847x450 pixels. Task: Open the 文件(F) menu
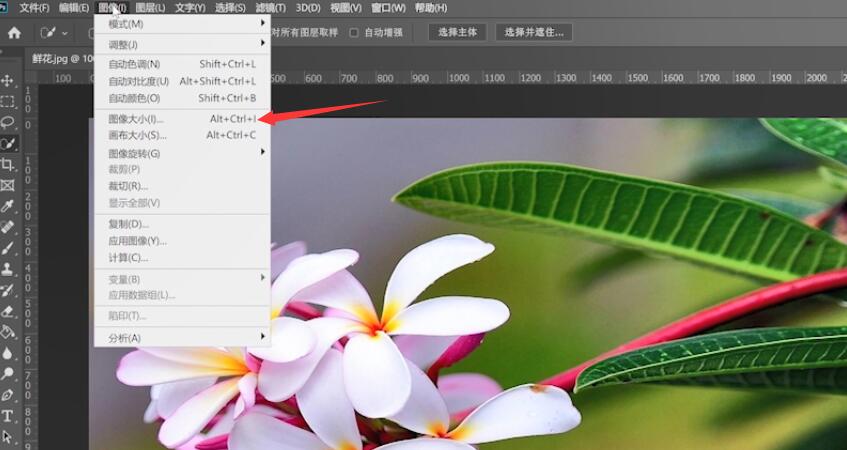coord(34,8)
